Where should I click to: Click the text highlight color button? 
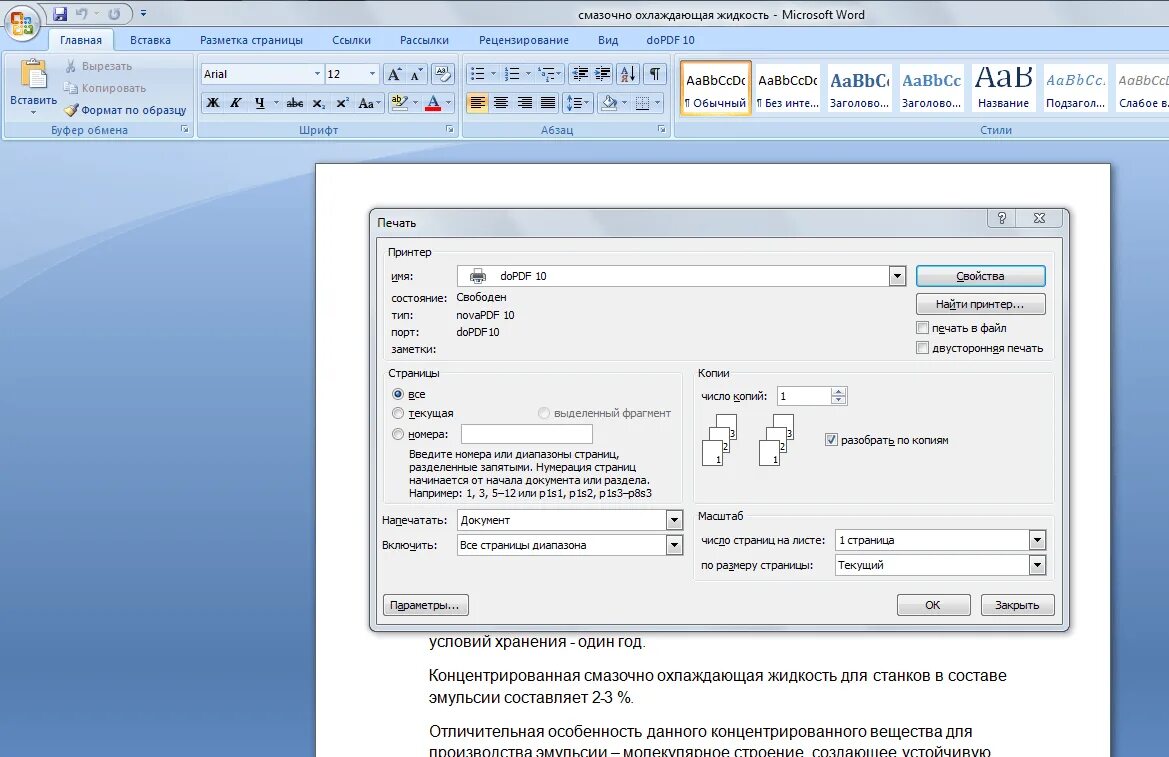tap(400, 103)
